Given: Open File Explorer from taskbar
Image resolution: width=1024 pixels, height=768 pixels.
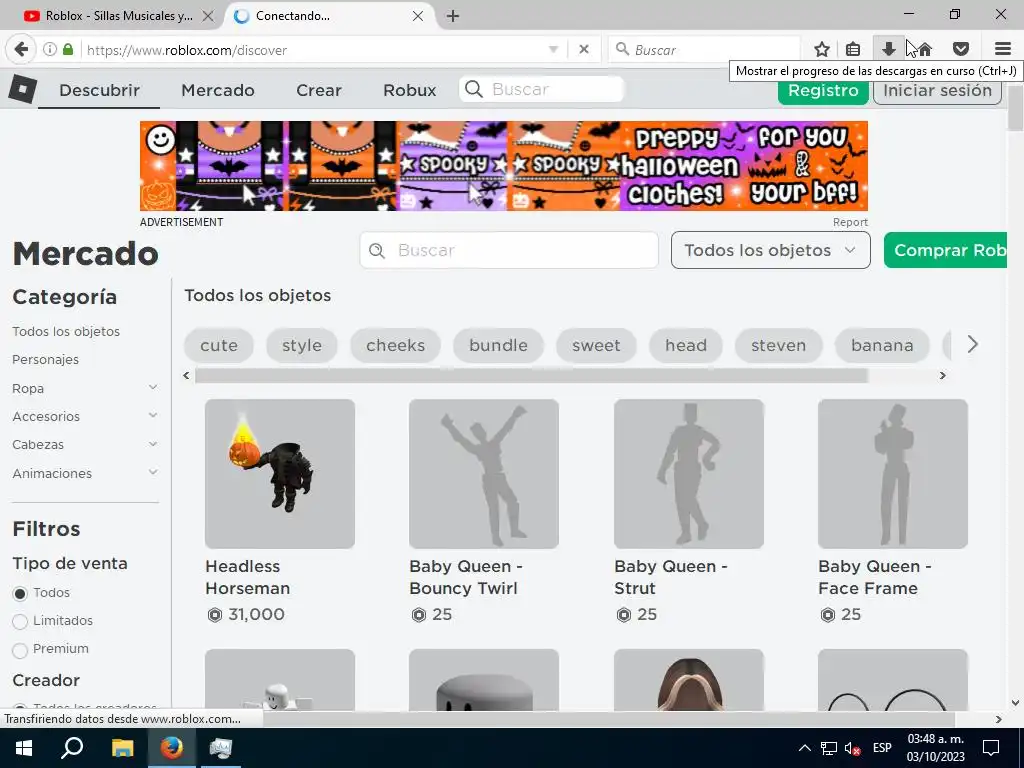Looking at the screenshot, I should click(x=122, y=748).
